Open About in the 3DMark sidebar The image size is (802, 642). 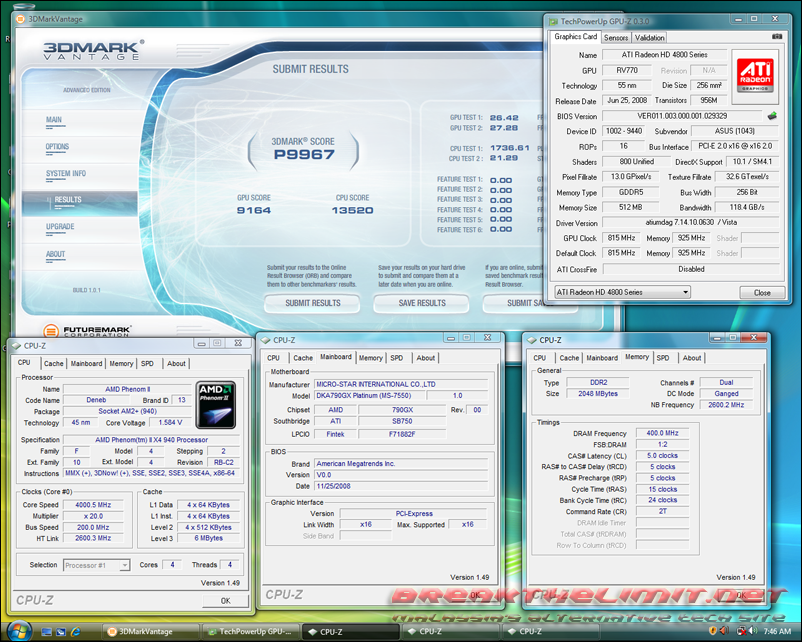(x=55, y=255)
